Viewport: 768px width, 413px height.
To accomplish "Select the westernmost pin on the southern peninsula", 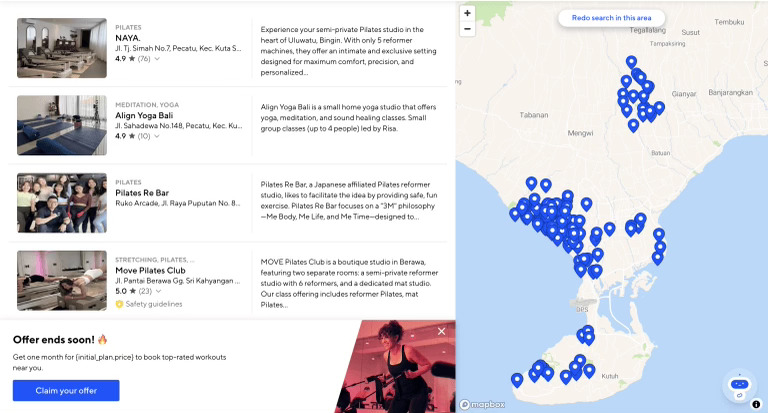I will tap(517, 379).
